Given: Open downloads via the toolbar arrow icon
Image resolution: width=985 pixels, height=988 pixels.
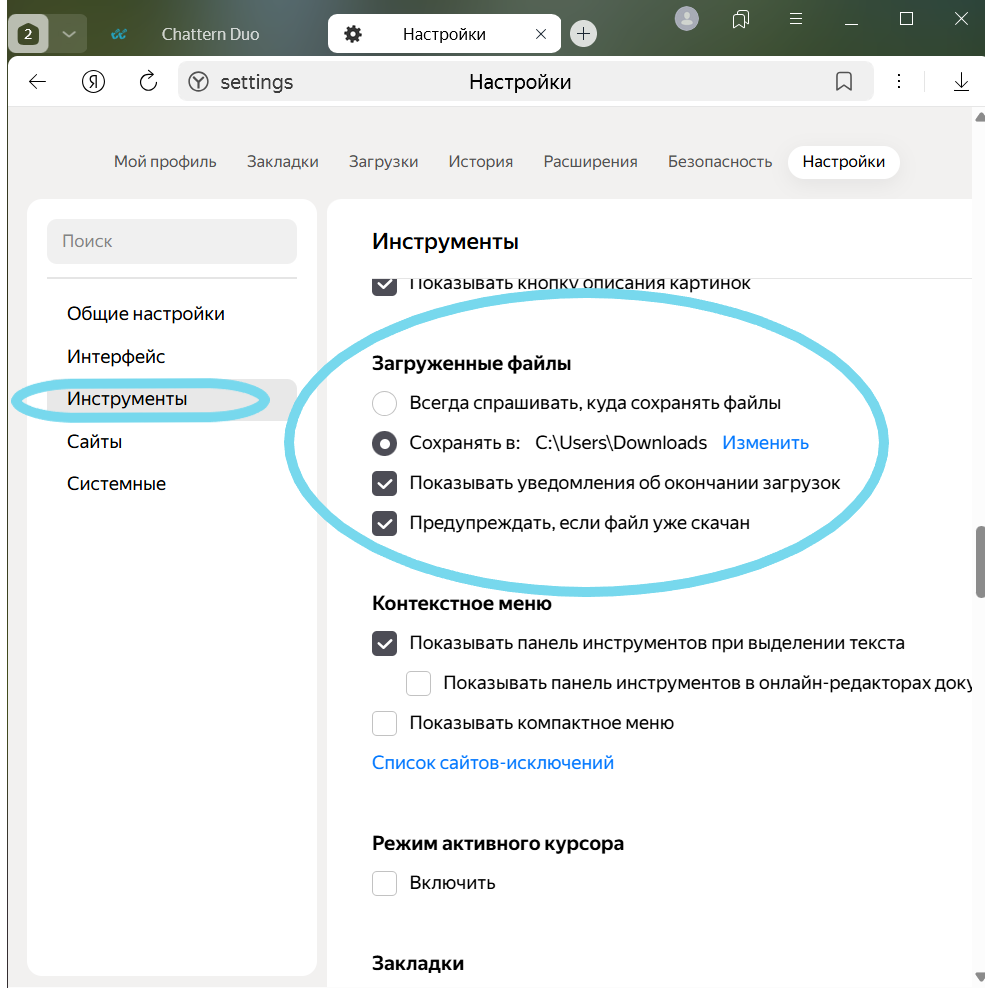Looking at the screenshot, I should 961,82.
